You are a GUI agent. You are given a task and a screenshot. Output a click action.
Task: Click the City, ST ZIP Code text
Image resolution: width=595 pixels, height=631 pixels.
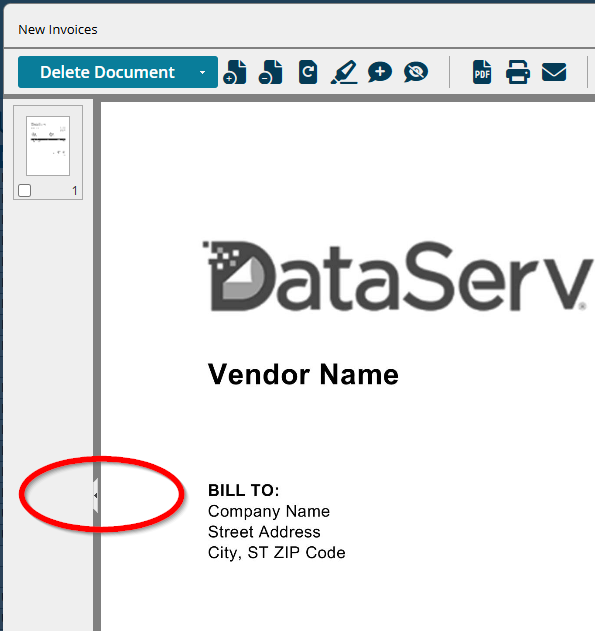276,553
